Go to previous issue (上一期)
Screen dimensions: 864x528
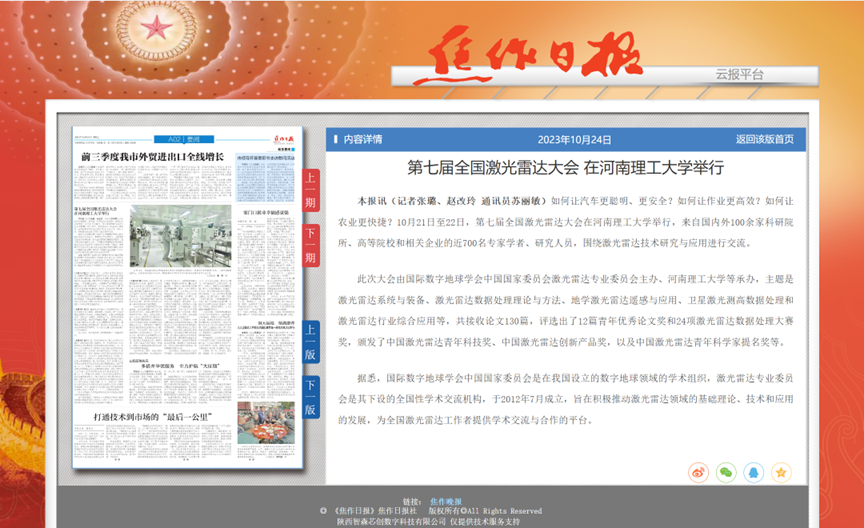tap(311, 190)
